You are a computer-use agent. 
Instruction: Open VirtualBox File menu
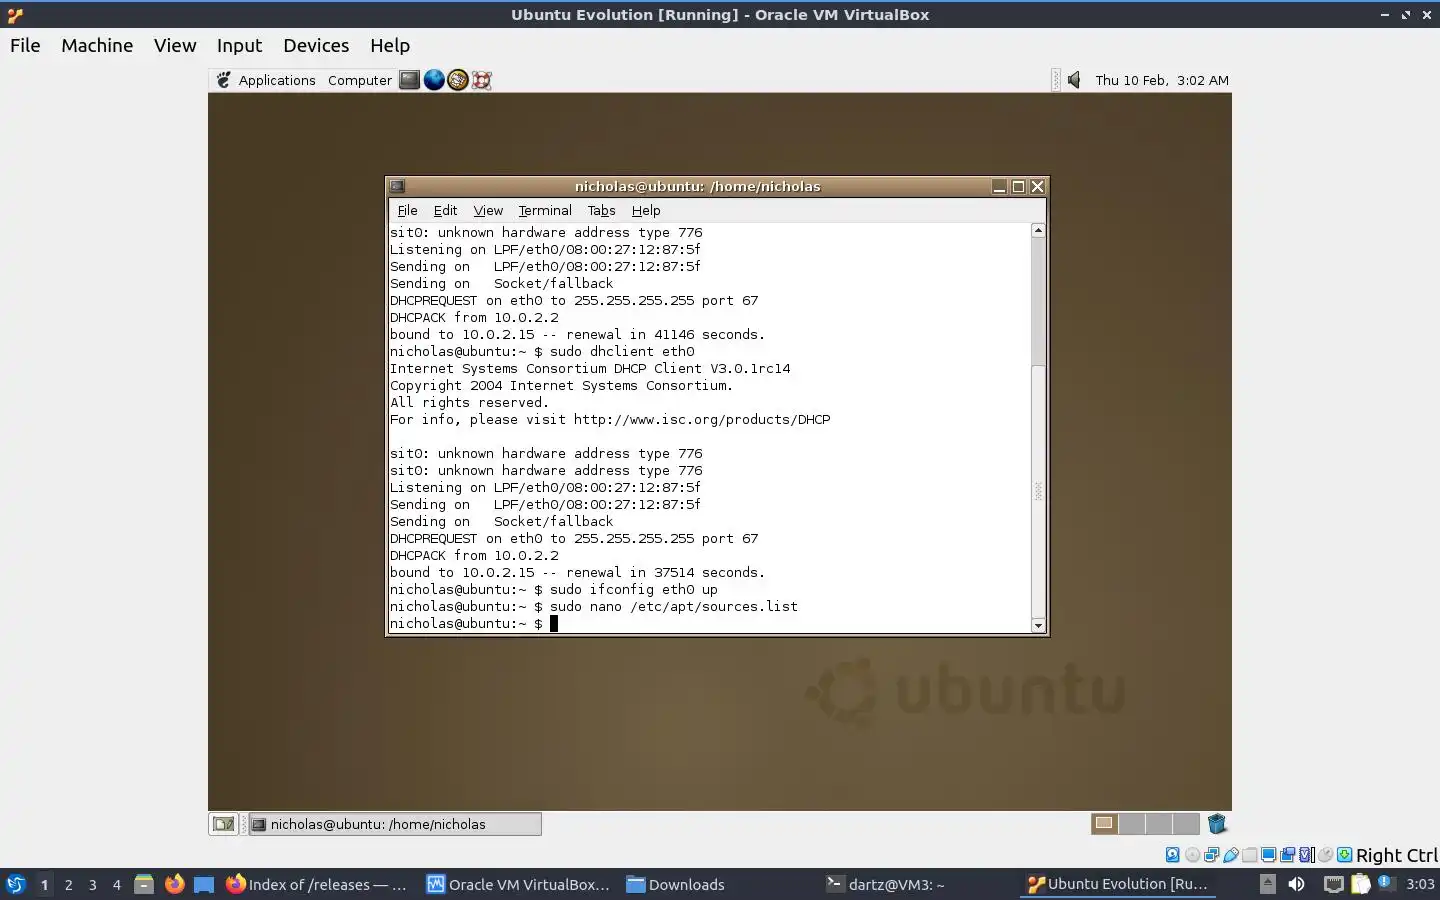click(25, 45)
